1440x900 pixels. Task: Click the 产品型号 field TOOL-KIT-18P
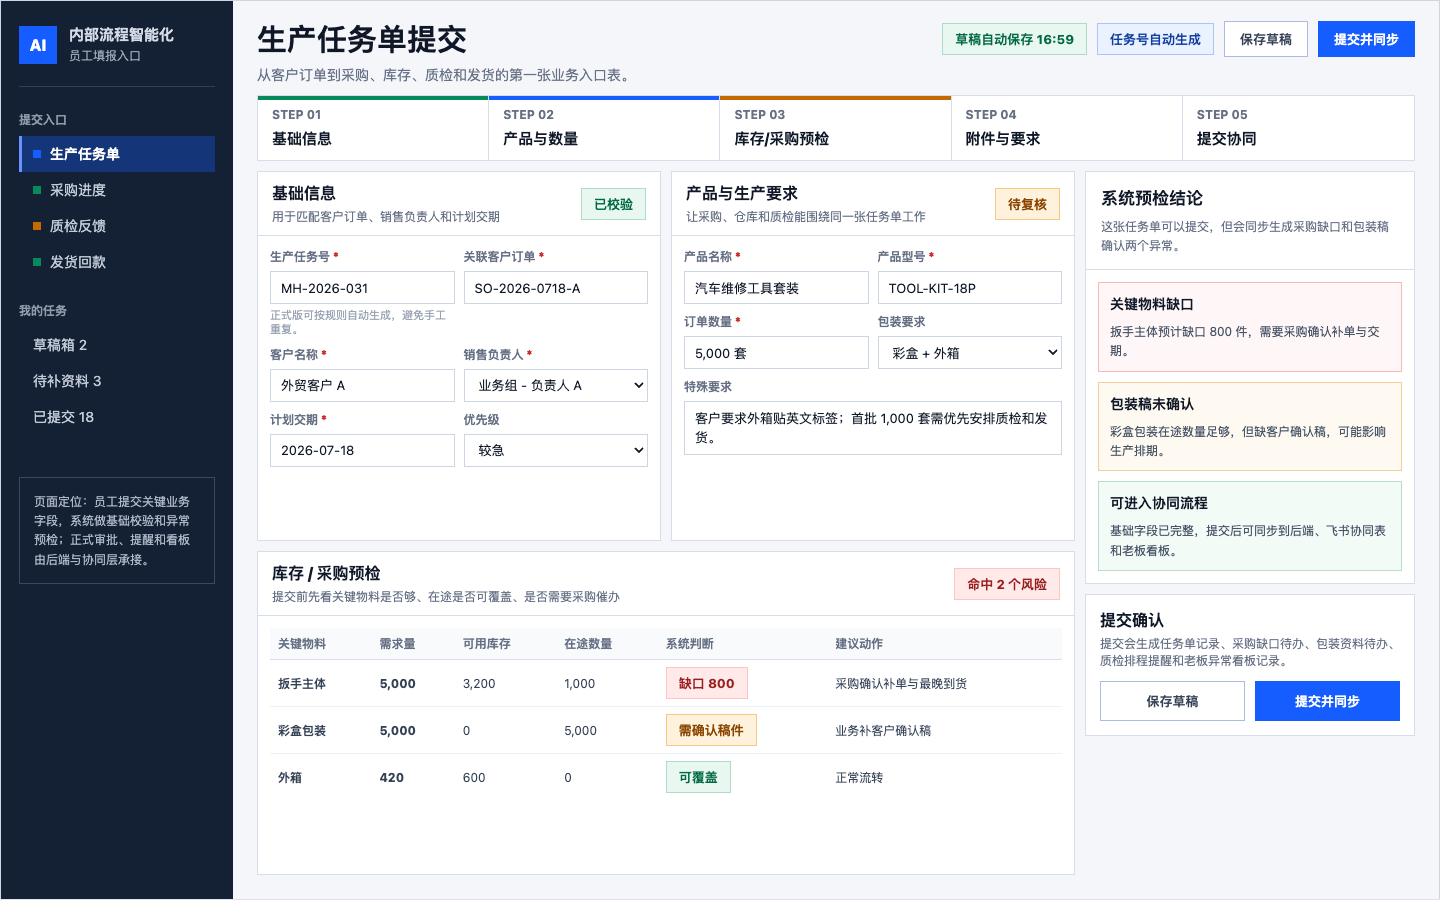[x=970, y=288]
